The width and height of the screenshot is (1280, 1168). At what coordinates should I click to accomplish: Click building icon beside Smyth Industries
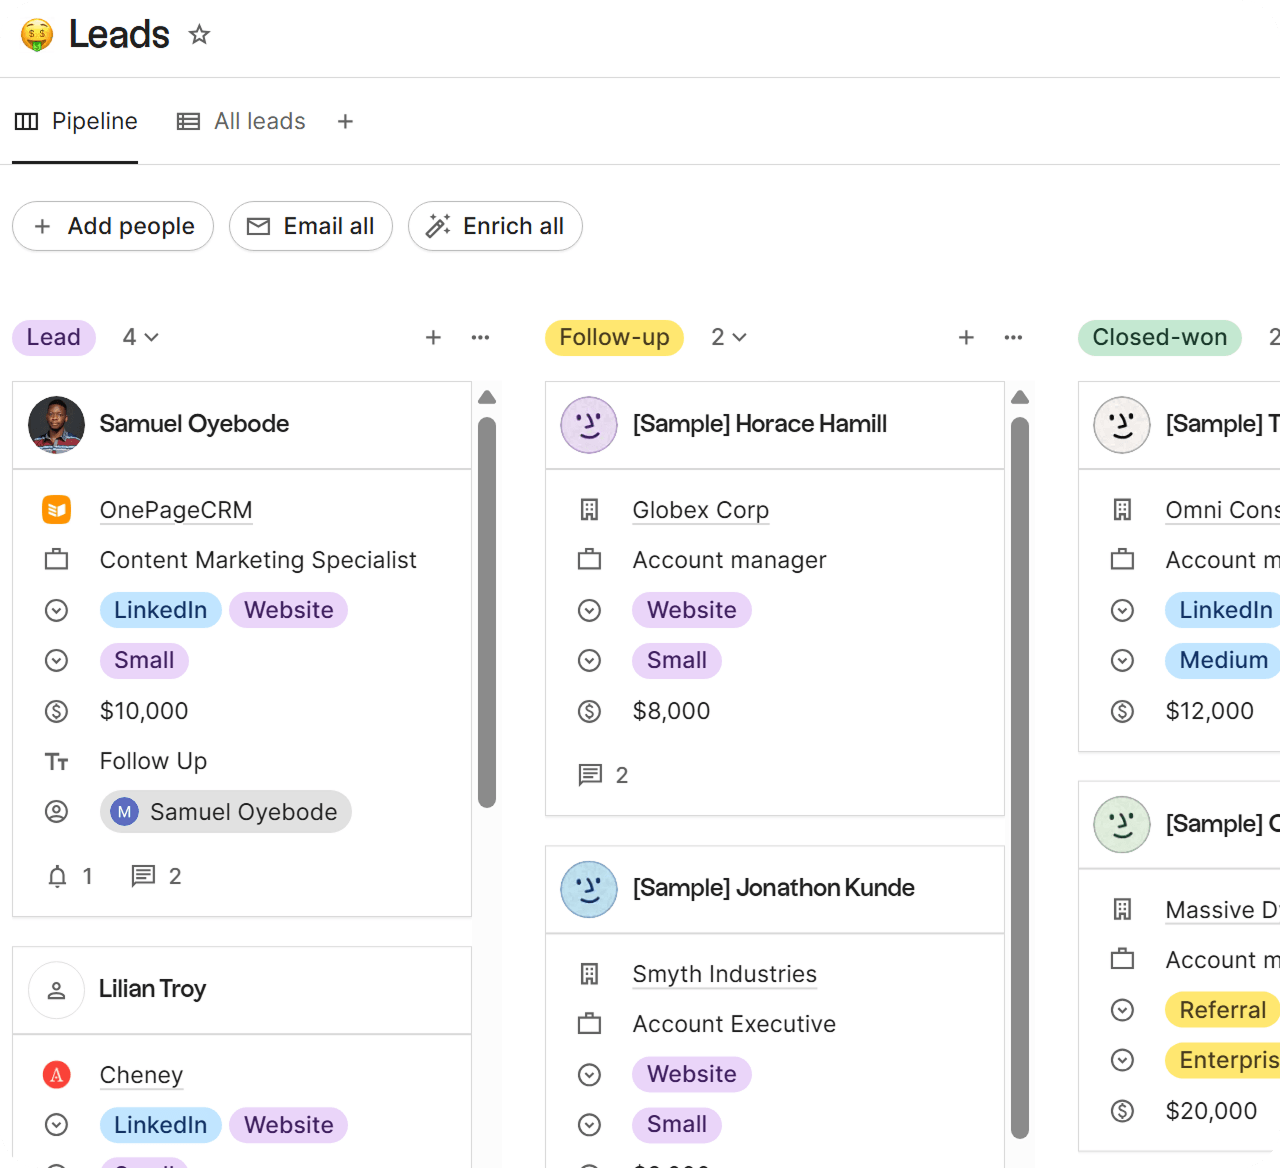(590, 974)
